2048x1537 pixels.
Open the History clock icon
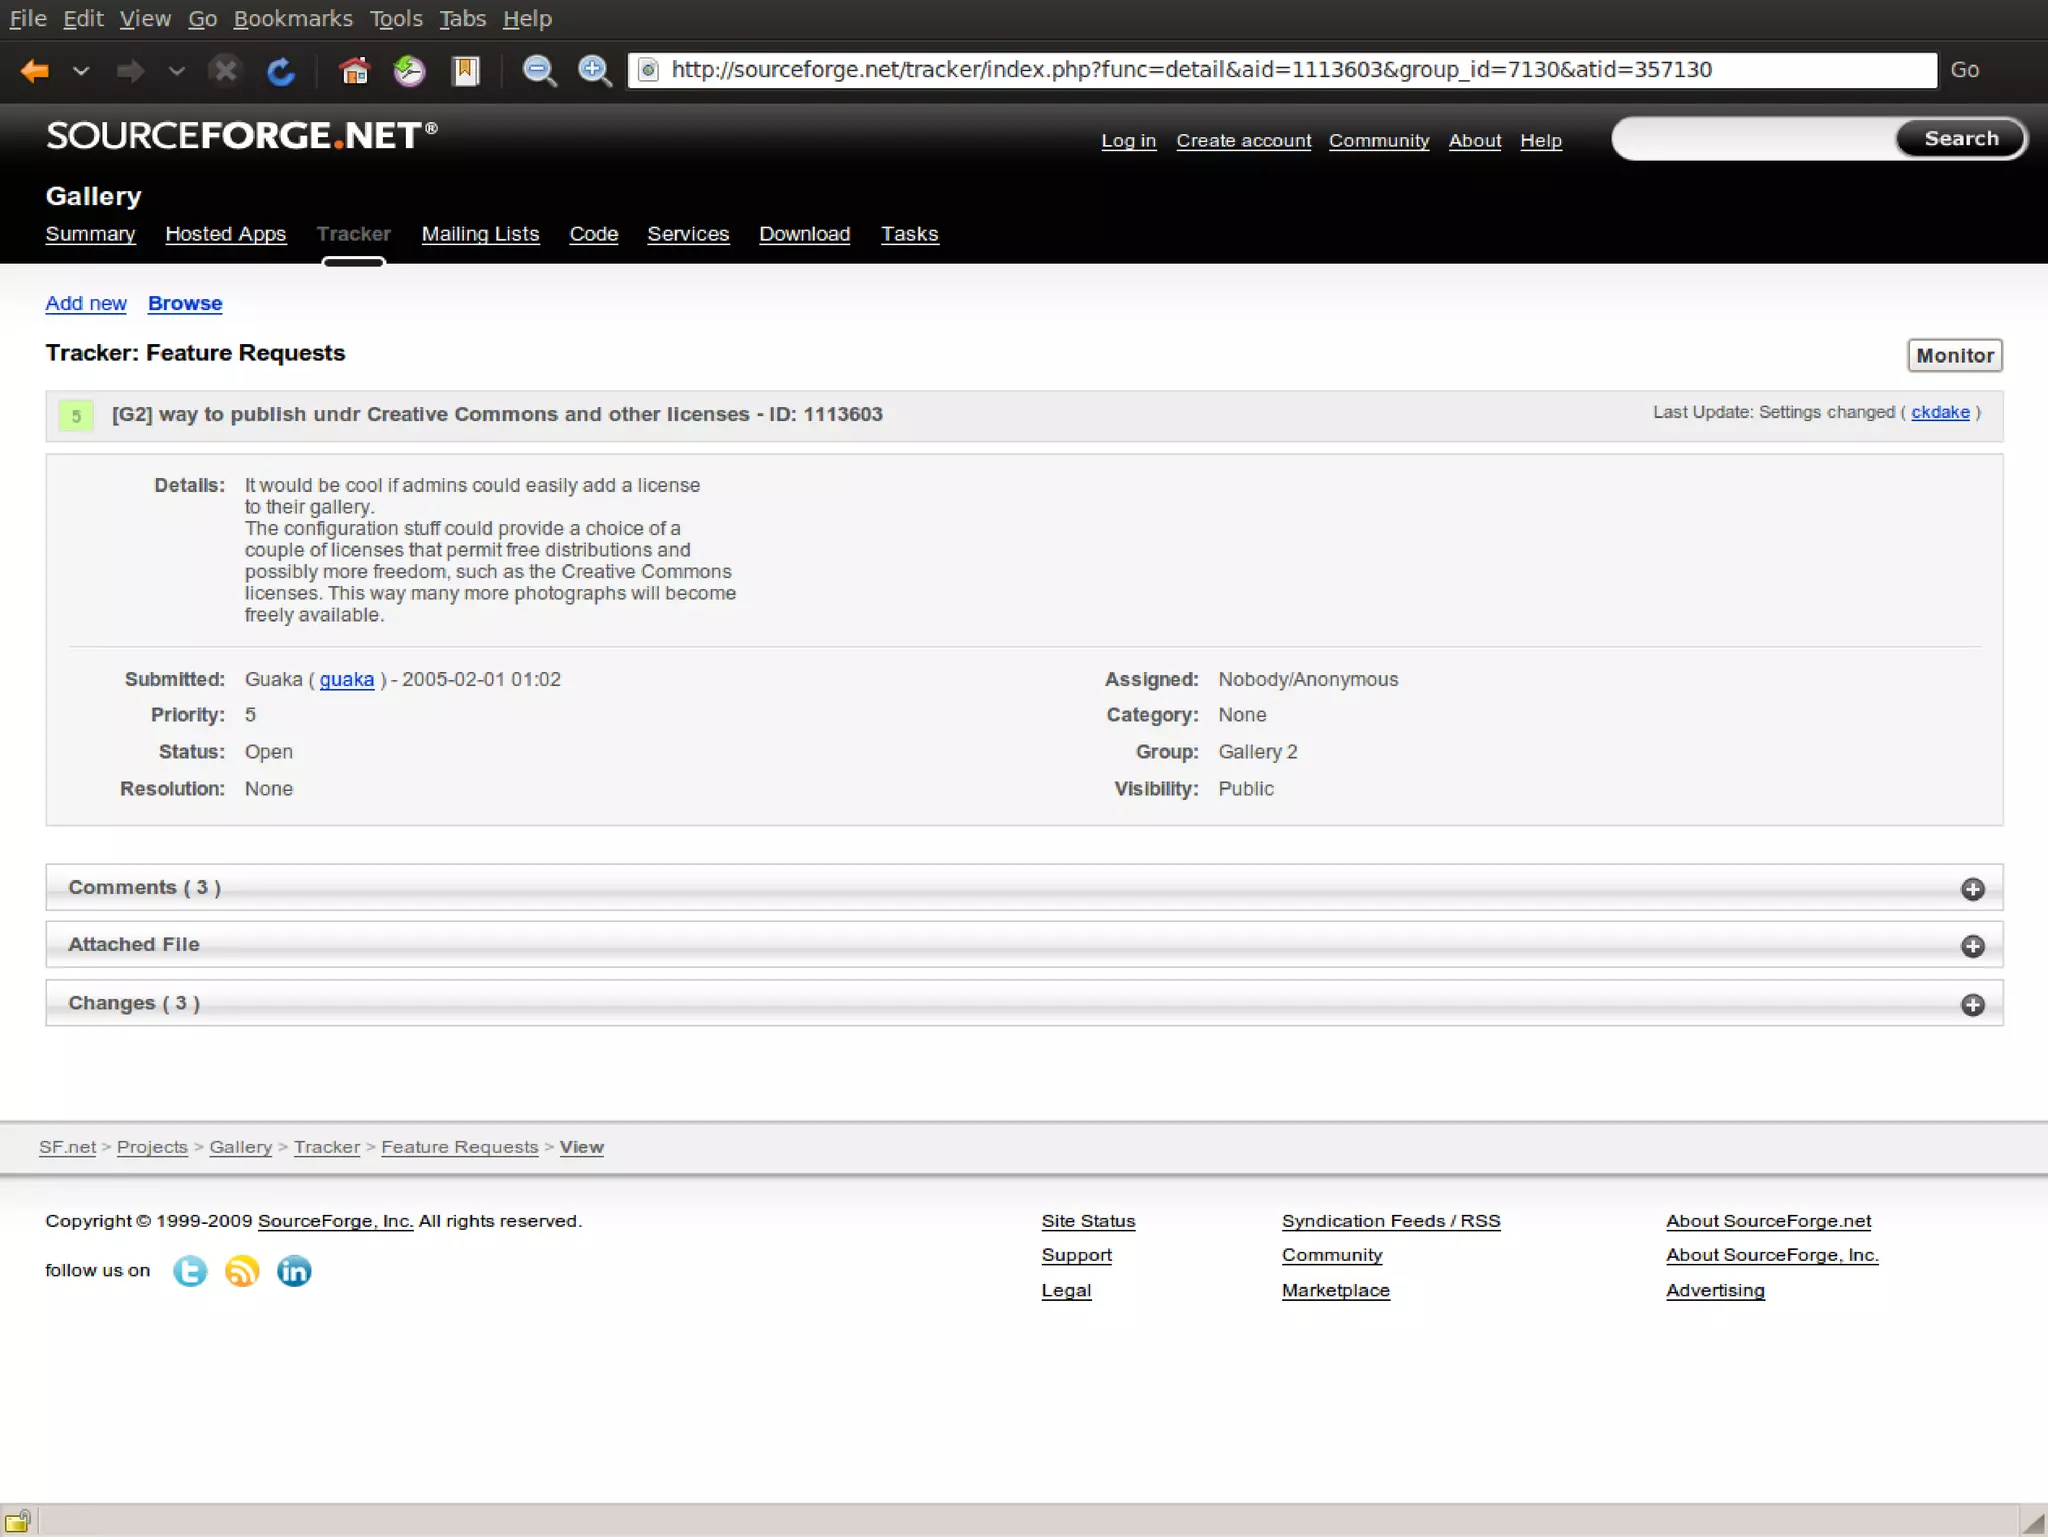coord(409,71)
